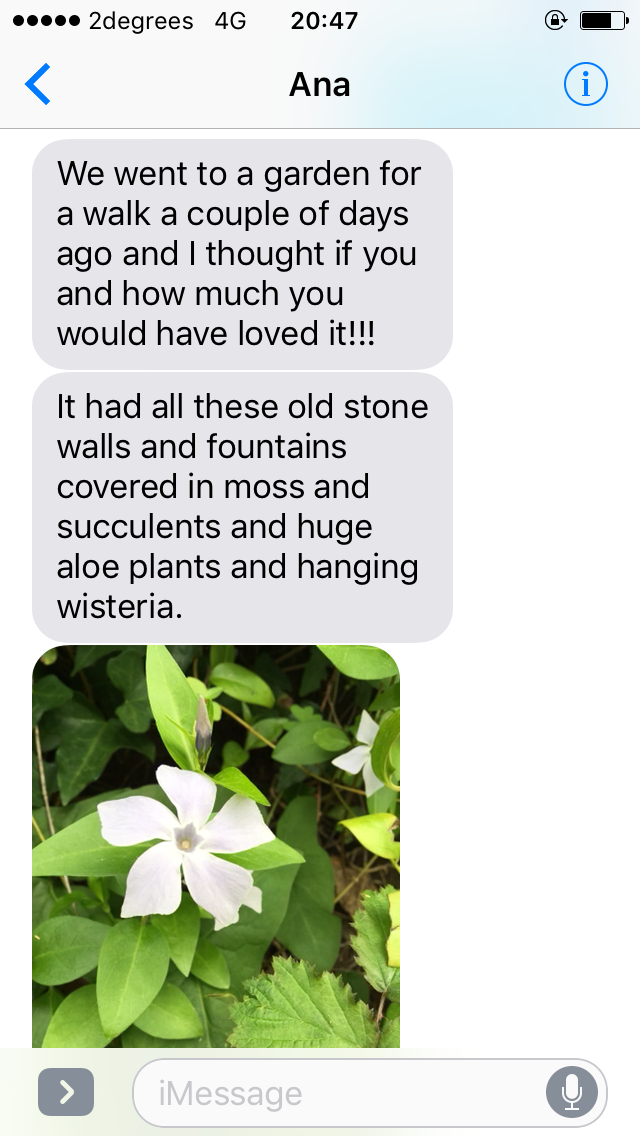This screenshot has width=640, height=1136.
Task: Tap the word "wisteria." in the message
Action: [x=120, y=606]
